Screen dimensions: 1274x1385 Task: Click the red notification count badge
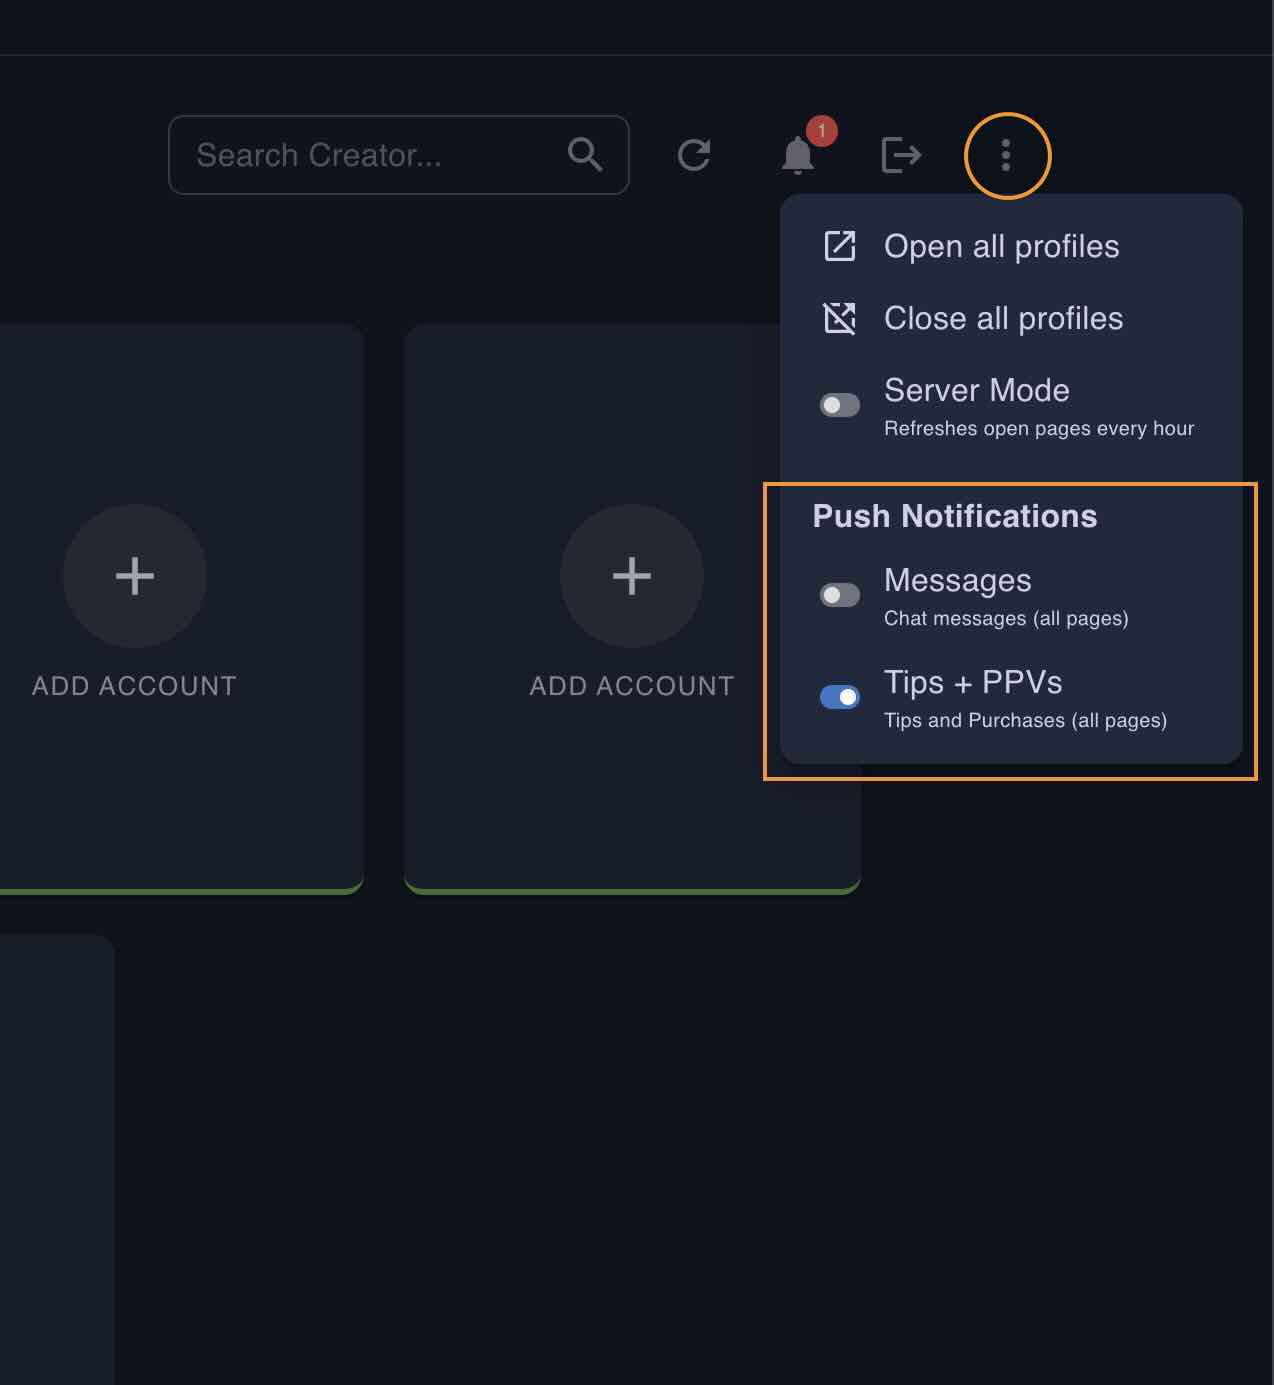[821, 131]
